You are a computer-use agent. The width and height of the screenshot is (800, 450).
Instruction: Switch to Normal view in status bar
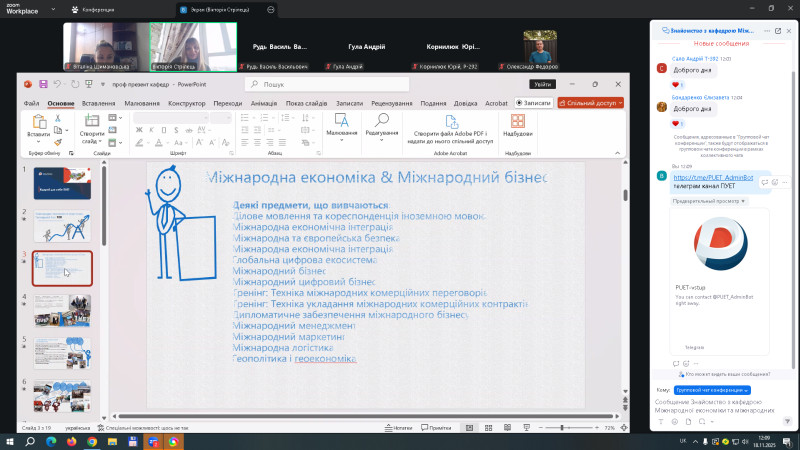pos(468,428)
